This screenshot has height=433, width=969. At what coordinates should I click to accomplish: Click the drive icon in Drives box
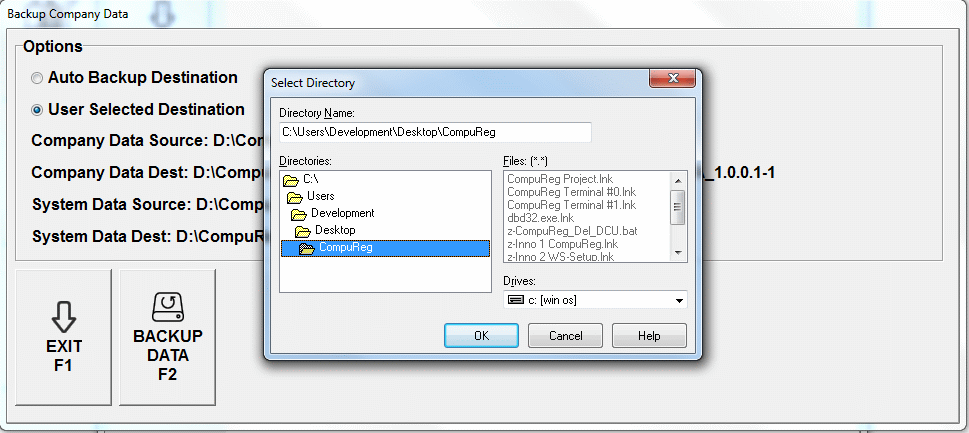pyautogui.click(x=514, y=300)
